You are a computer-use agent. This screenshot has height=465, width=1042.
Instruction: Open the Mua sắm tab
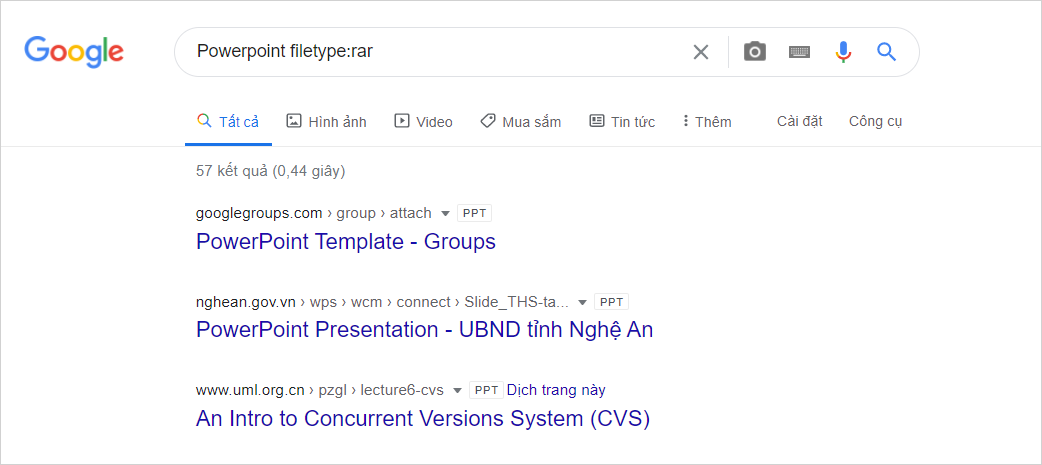pos(521,122)
